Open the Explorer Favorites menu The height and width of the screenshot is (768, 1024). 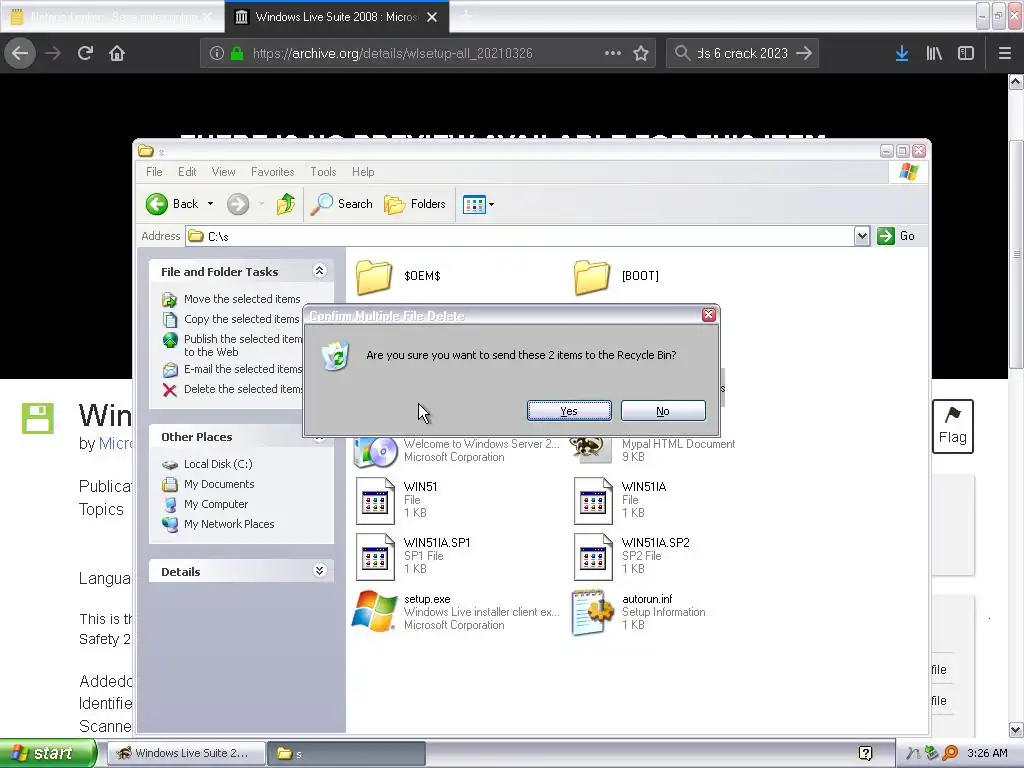272,172
